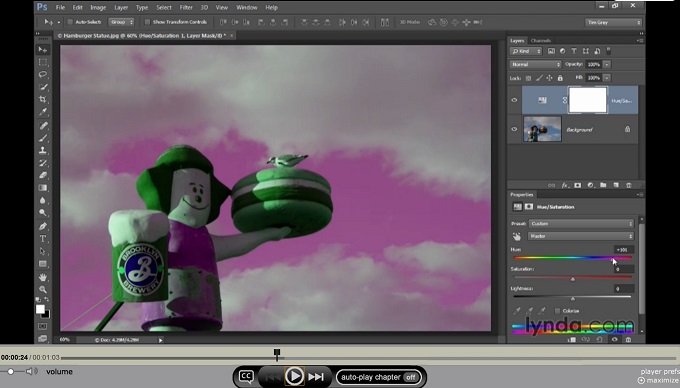
Task: Click the maximize player link
Action: tap(658, 380)
